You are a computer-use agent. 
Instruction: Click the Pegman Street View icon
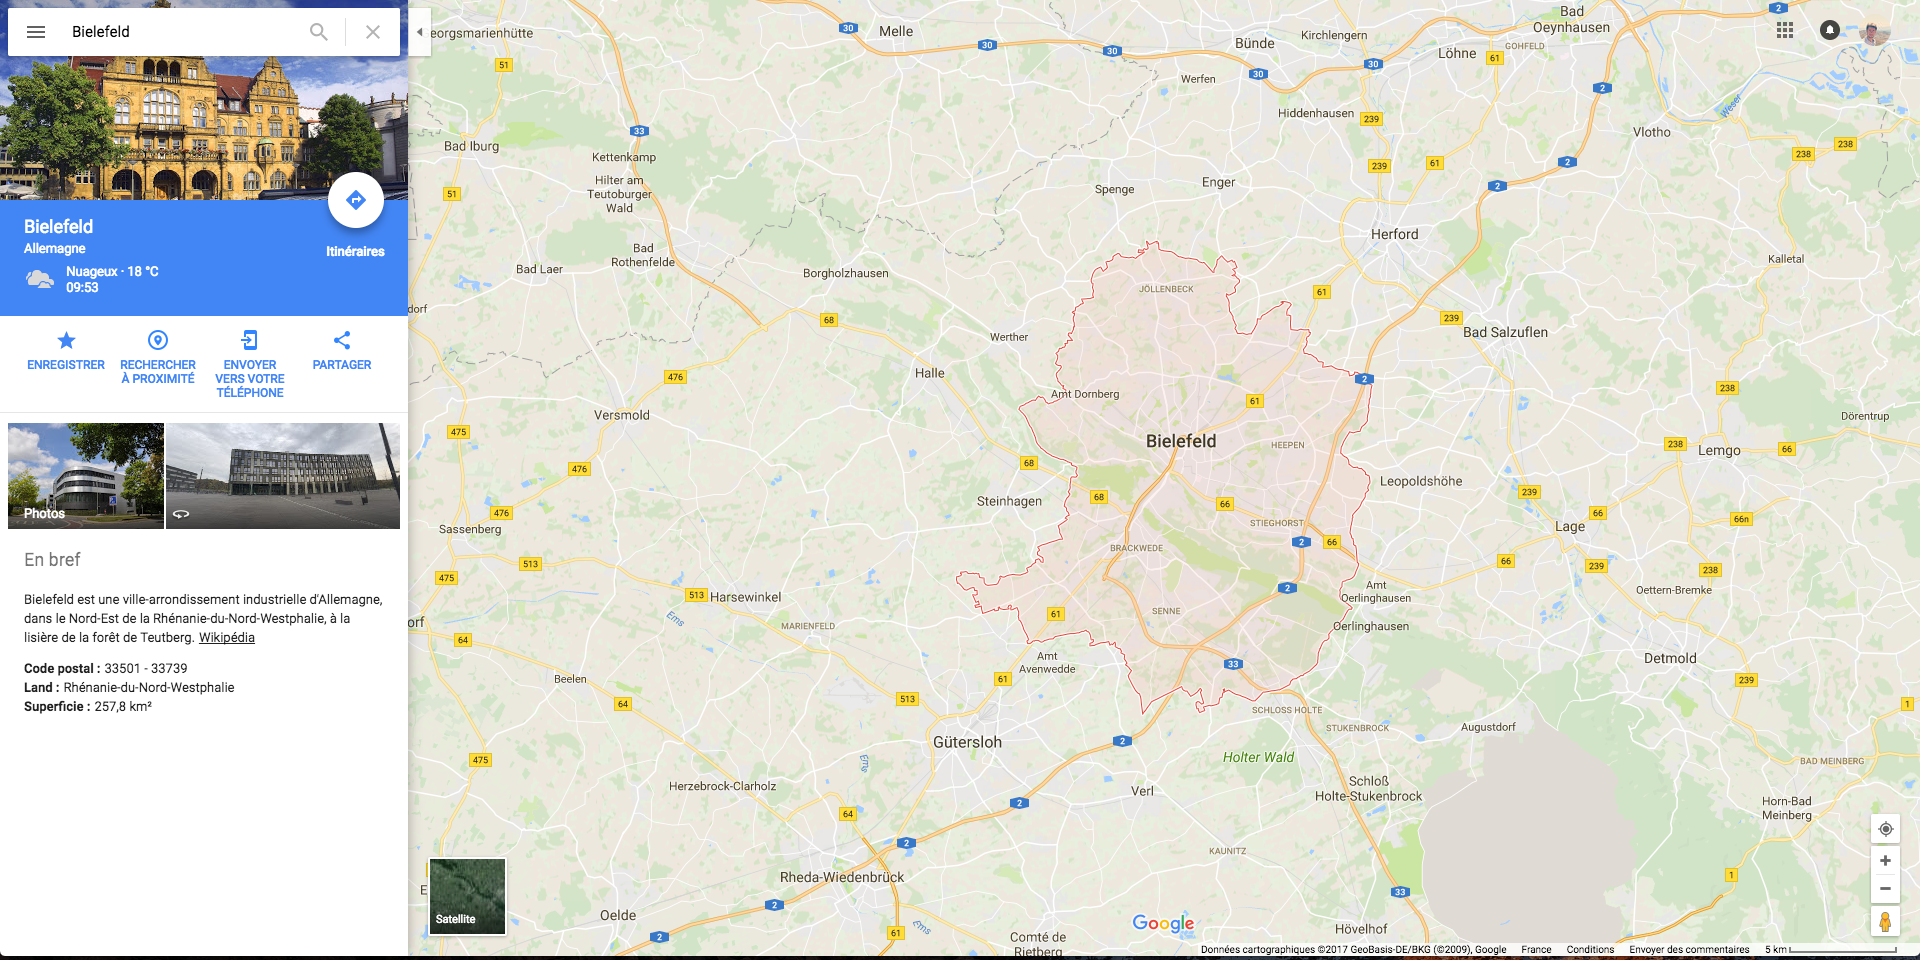(x=1886, y=921)
